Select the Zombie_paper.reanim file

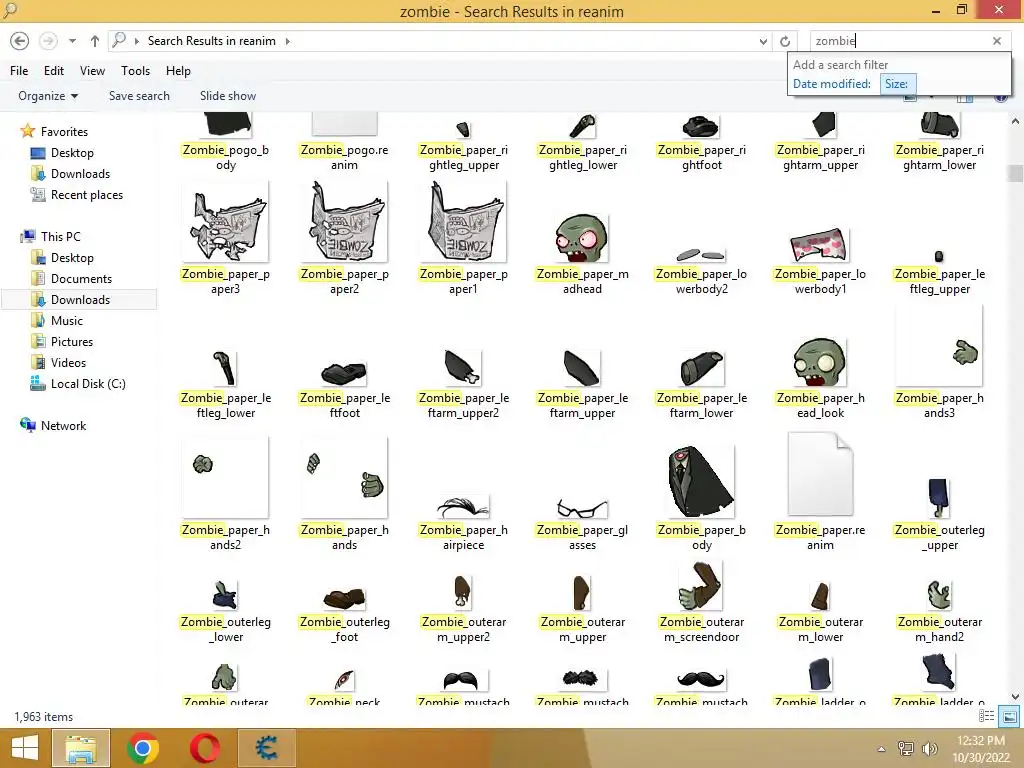pos(820,475)
